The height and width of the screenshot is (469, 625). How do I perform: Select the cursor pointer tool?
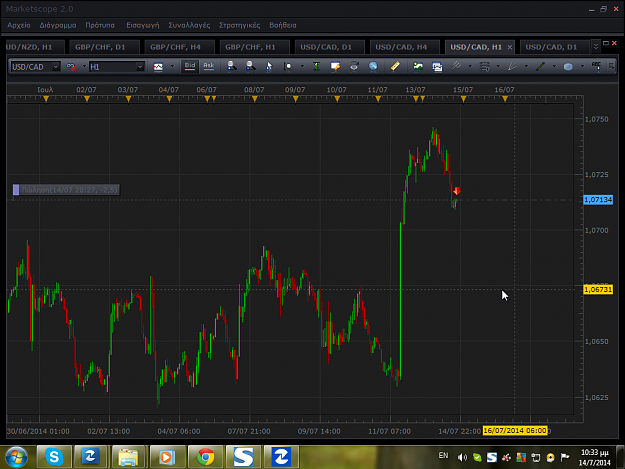[x=269, y=67]
